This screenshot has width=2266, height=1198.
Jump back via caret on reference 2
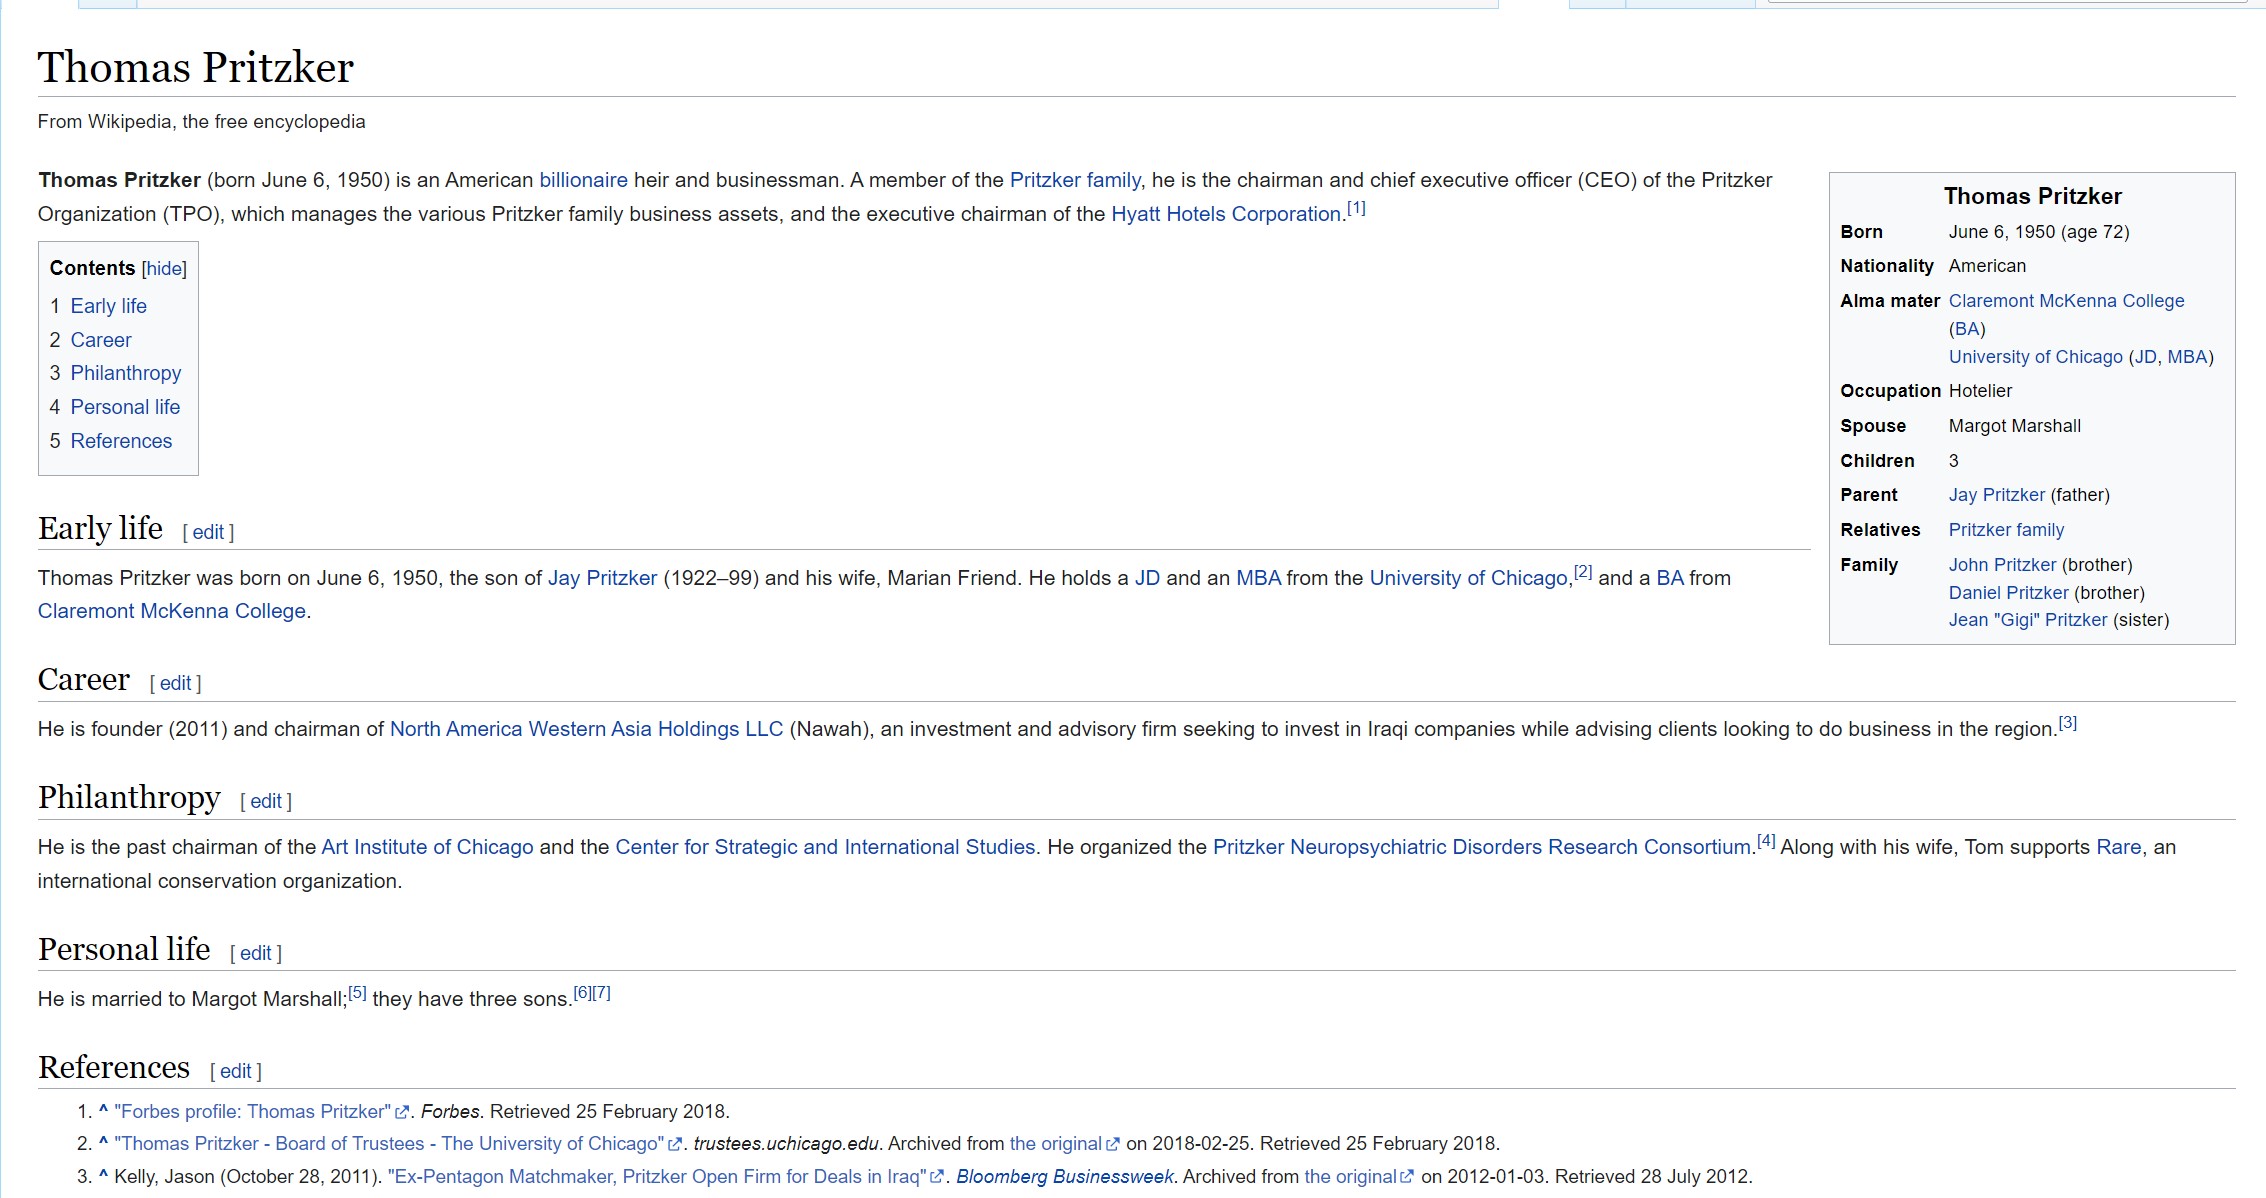click(x=103, y=1142)
